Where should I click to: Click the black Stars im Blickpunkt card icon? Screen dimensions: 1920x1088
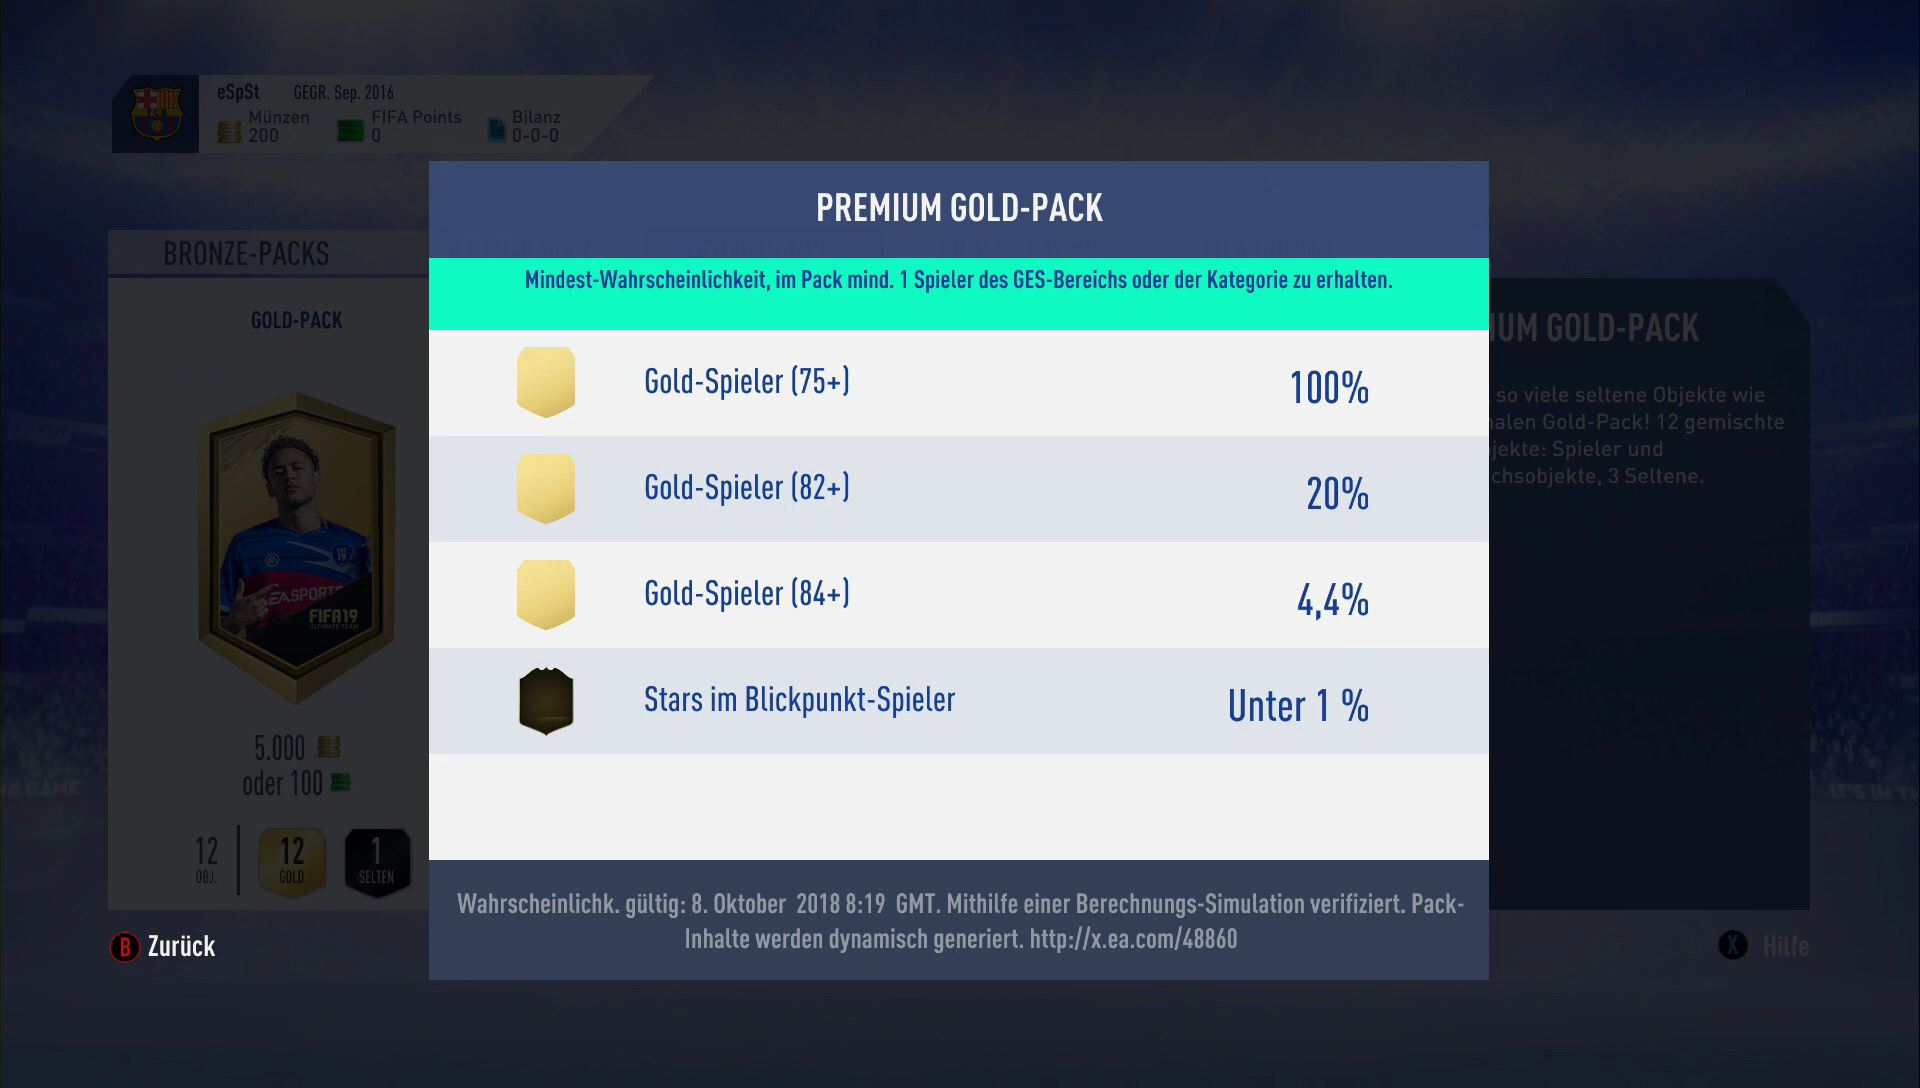point(546,700)
